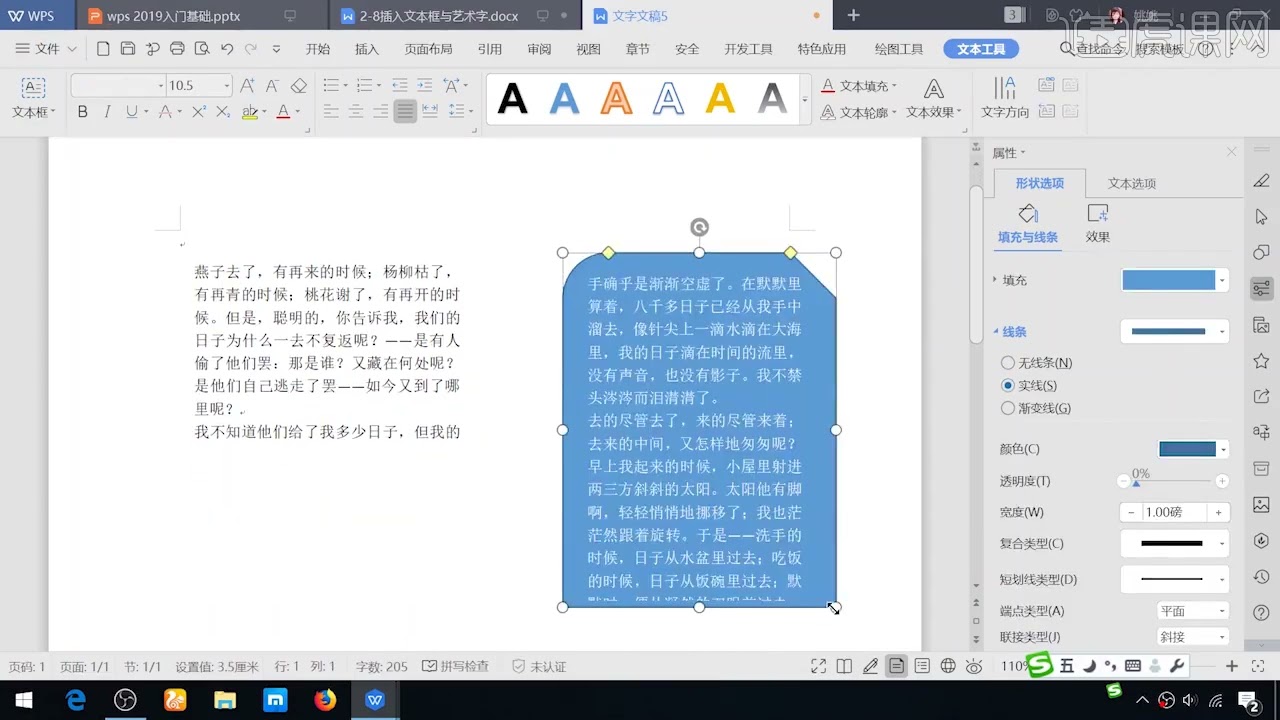Select the No line radio option
The image size is (1280, 720).
(x=1008, y=363)
